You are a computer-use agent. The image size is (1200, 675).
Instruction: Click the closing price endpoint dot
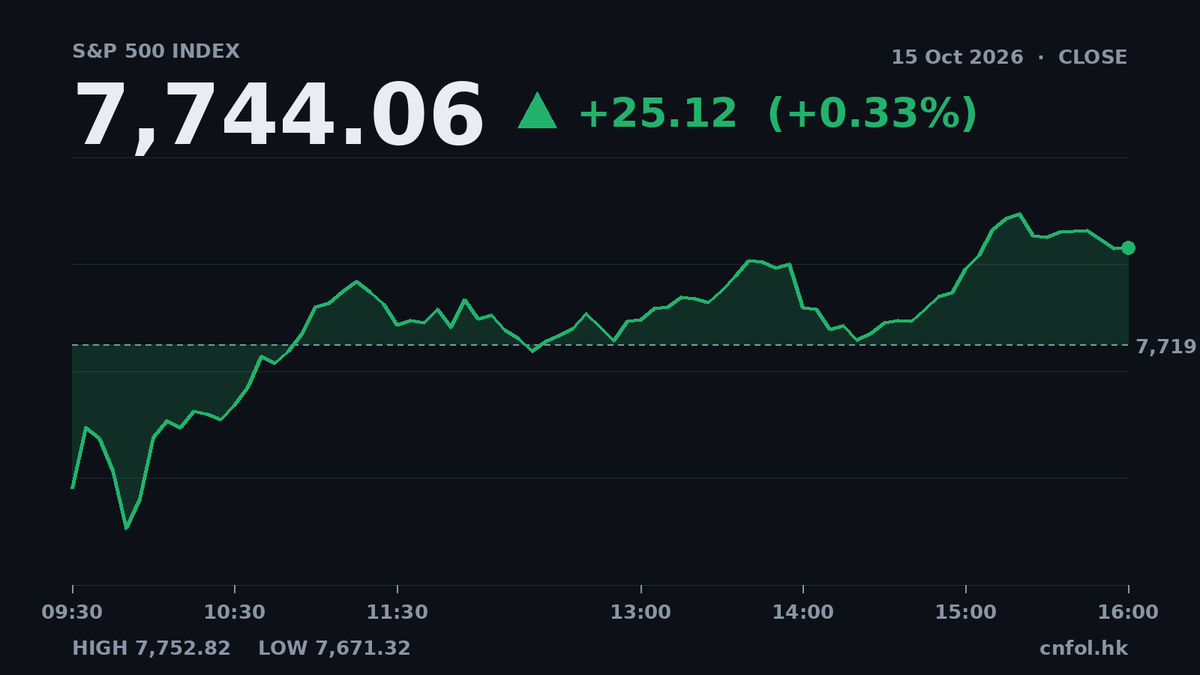tap(1128, 248)
